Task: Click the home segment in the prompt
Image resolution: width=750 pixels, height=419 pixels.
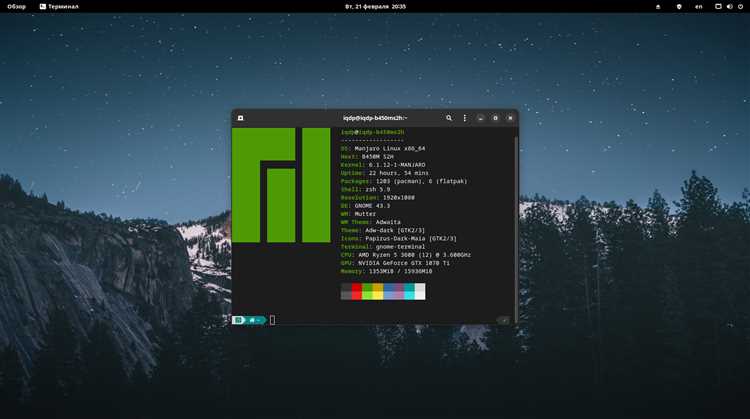Action: [x=255, y=320]
